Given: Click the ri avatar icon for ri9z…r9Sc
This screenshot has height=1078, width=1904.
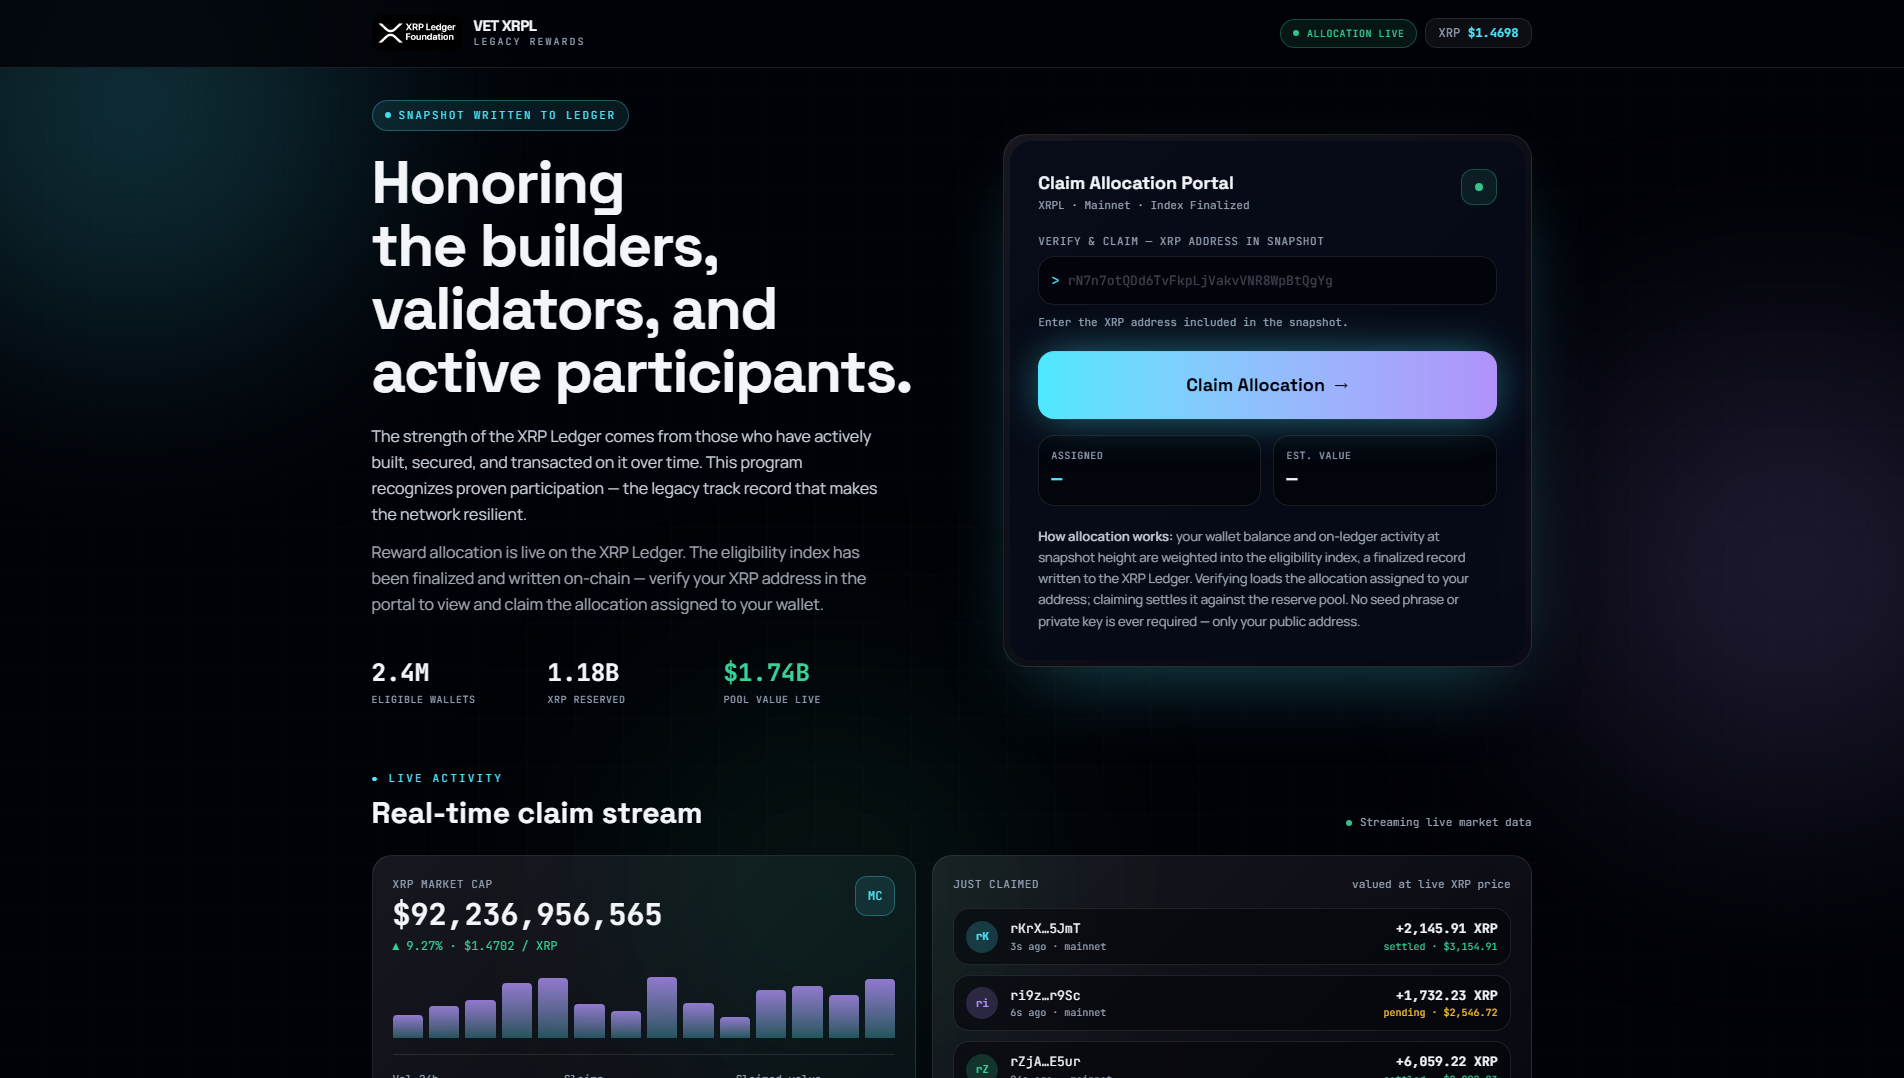Looking at the screenshot, I should tap(982, 1003).
